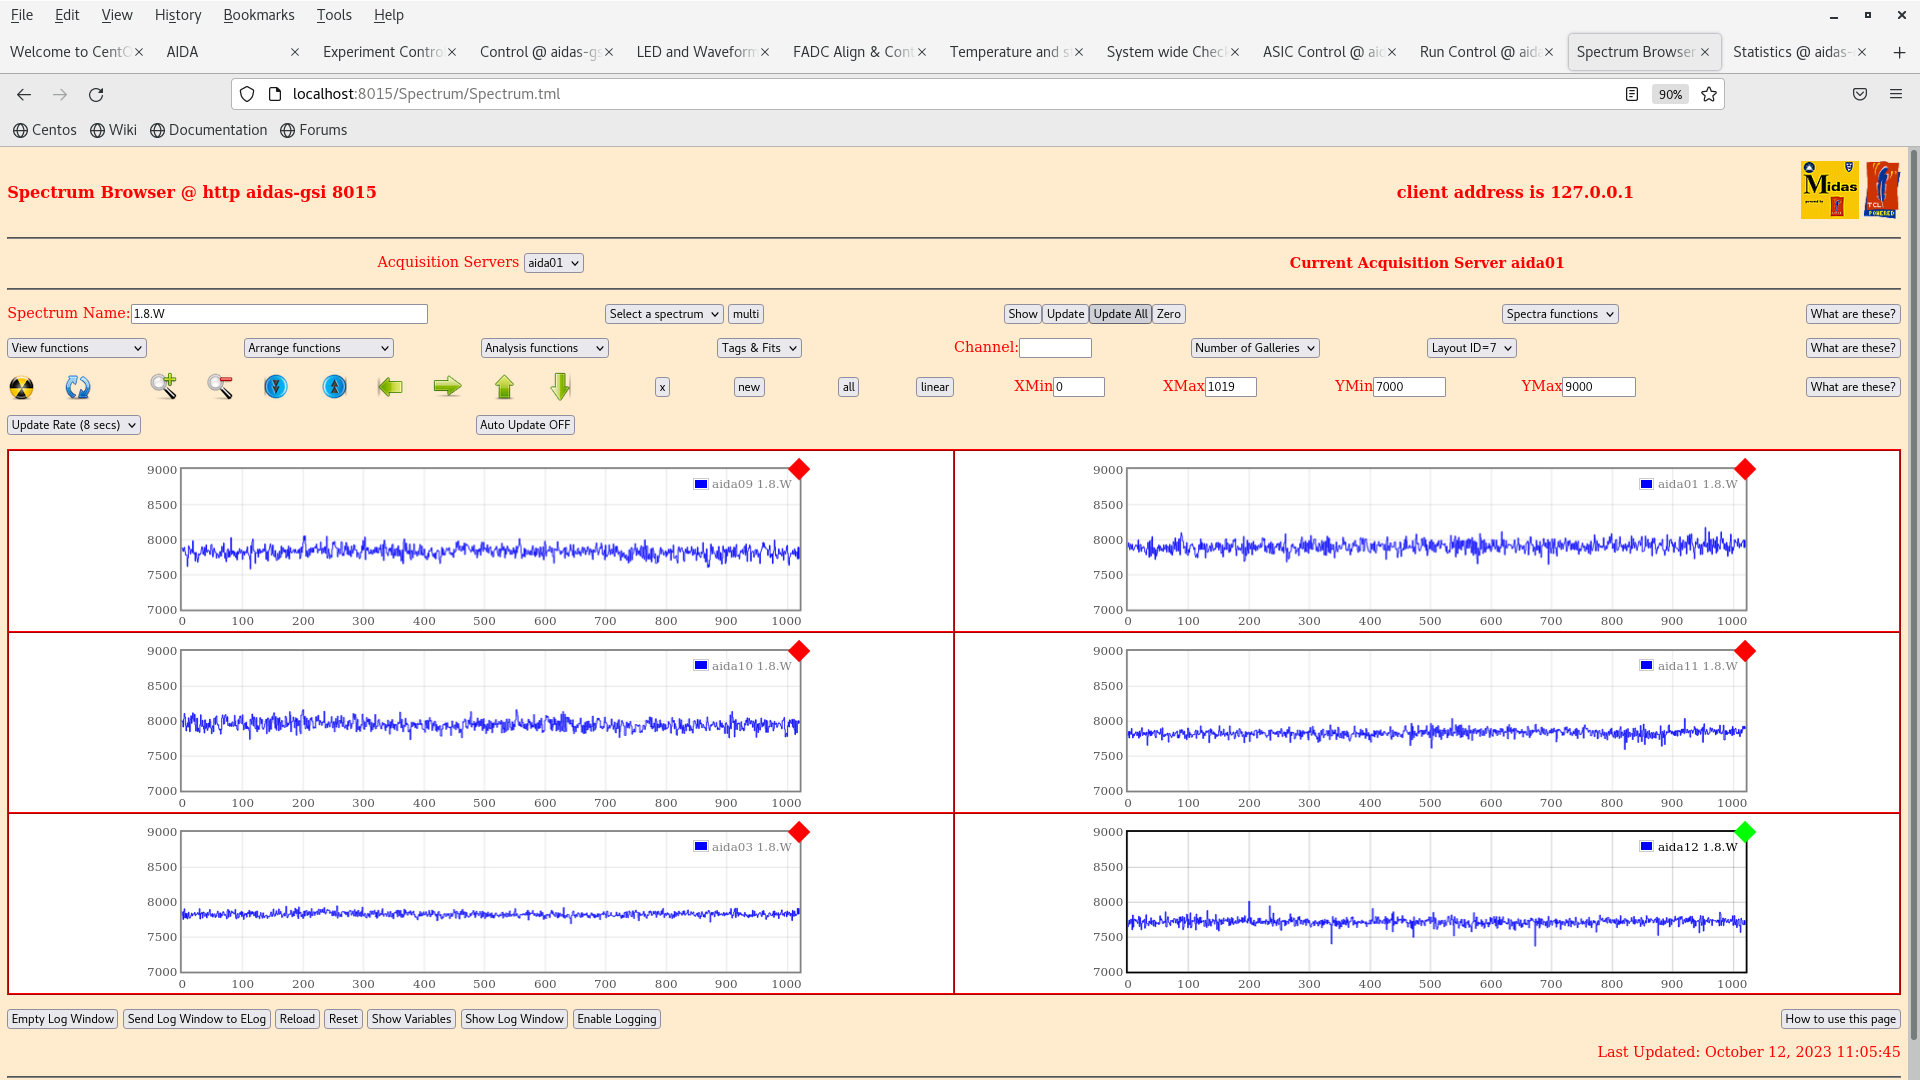1920x1080 pixels.
Task: Toggle the linear scale button
Action: [x=934, y=387]
